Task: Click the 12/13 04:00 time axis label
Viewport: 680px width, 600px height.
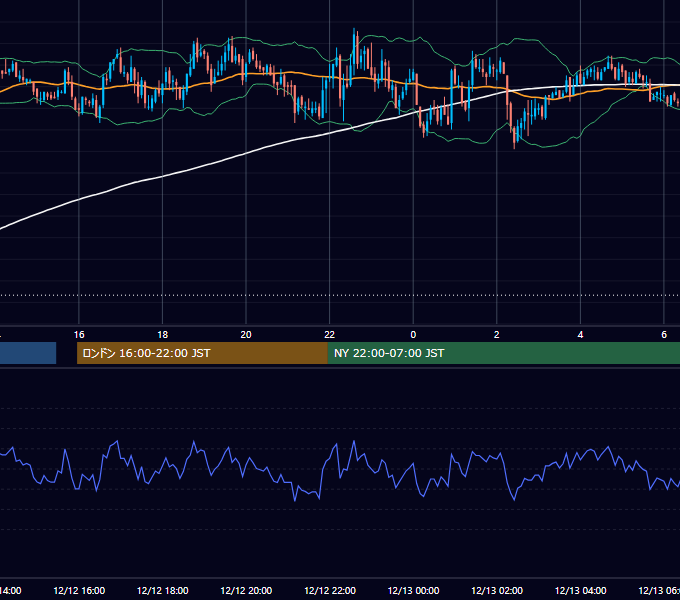Action: coord(581,590)
